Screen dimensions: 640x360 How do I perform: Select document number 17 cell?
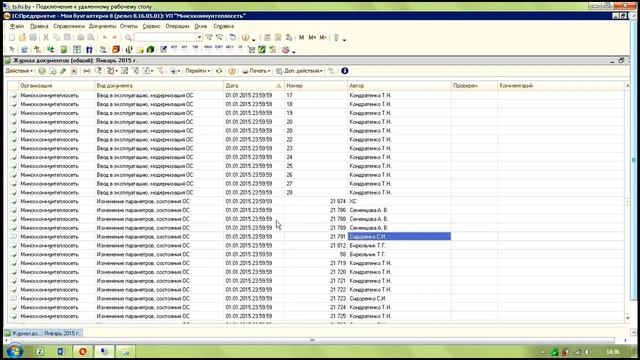[x=316, y=95]
